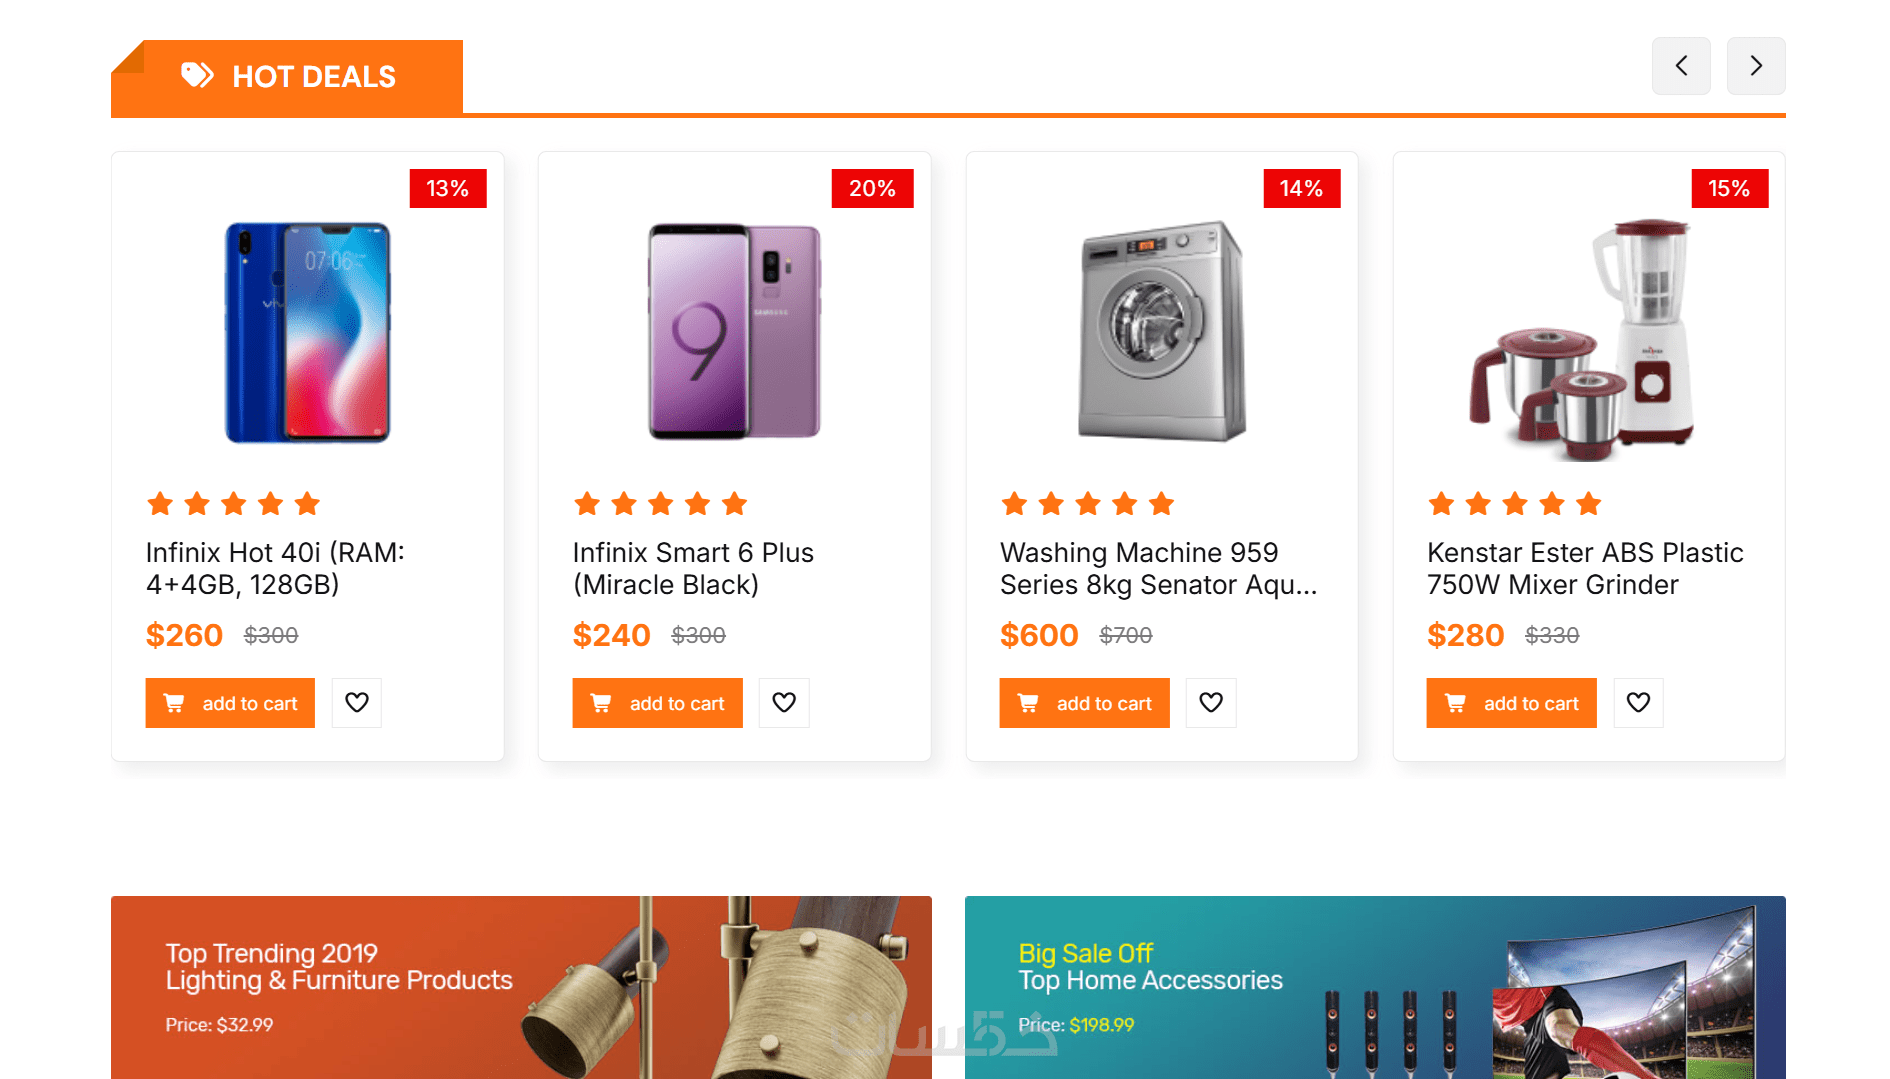This screenshot has width=1890, height=1079.
Task: Add Infinix Smart 6 Plus to cart
Action: (657, 703)
